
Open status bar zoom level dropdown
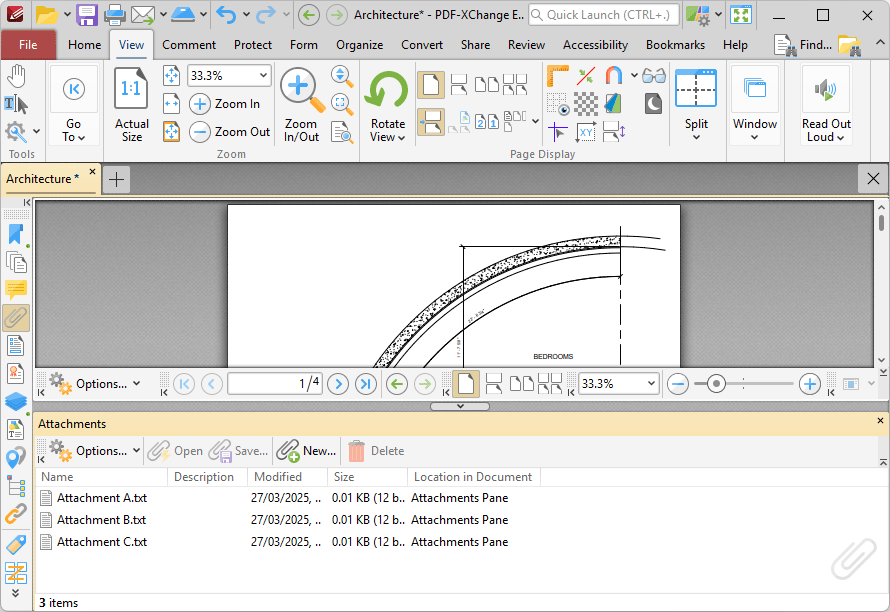(651, 384)
